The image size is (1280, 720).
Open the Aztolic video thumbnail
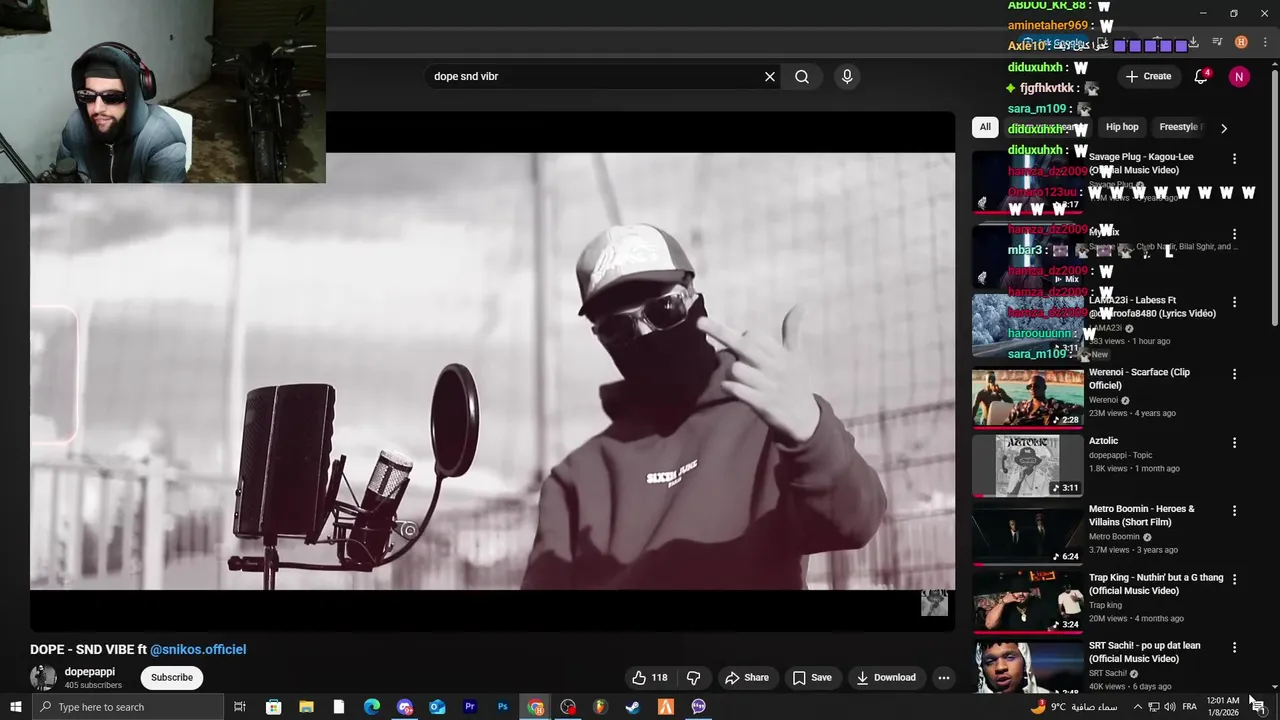1028,466
